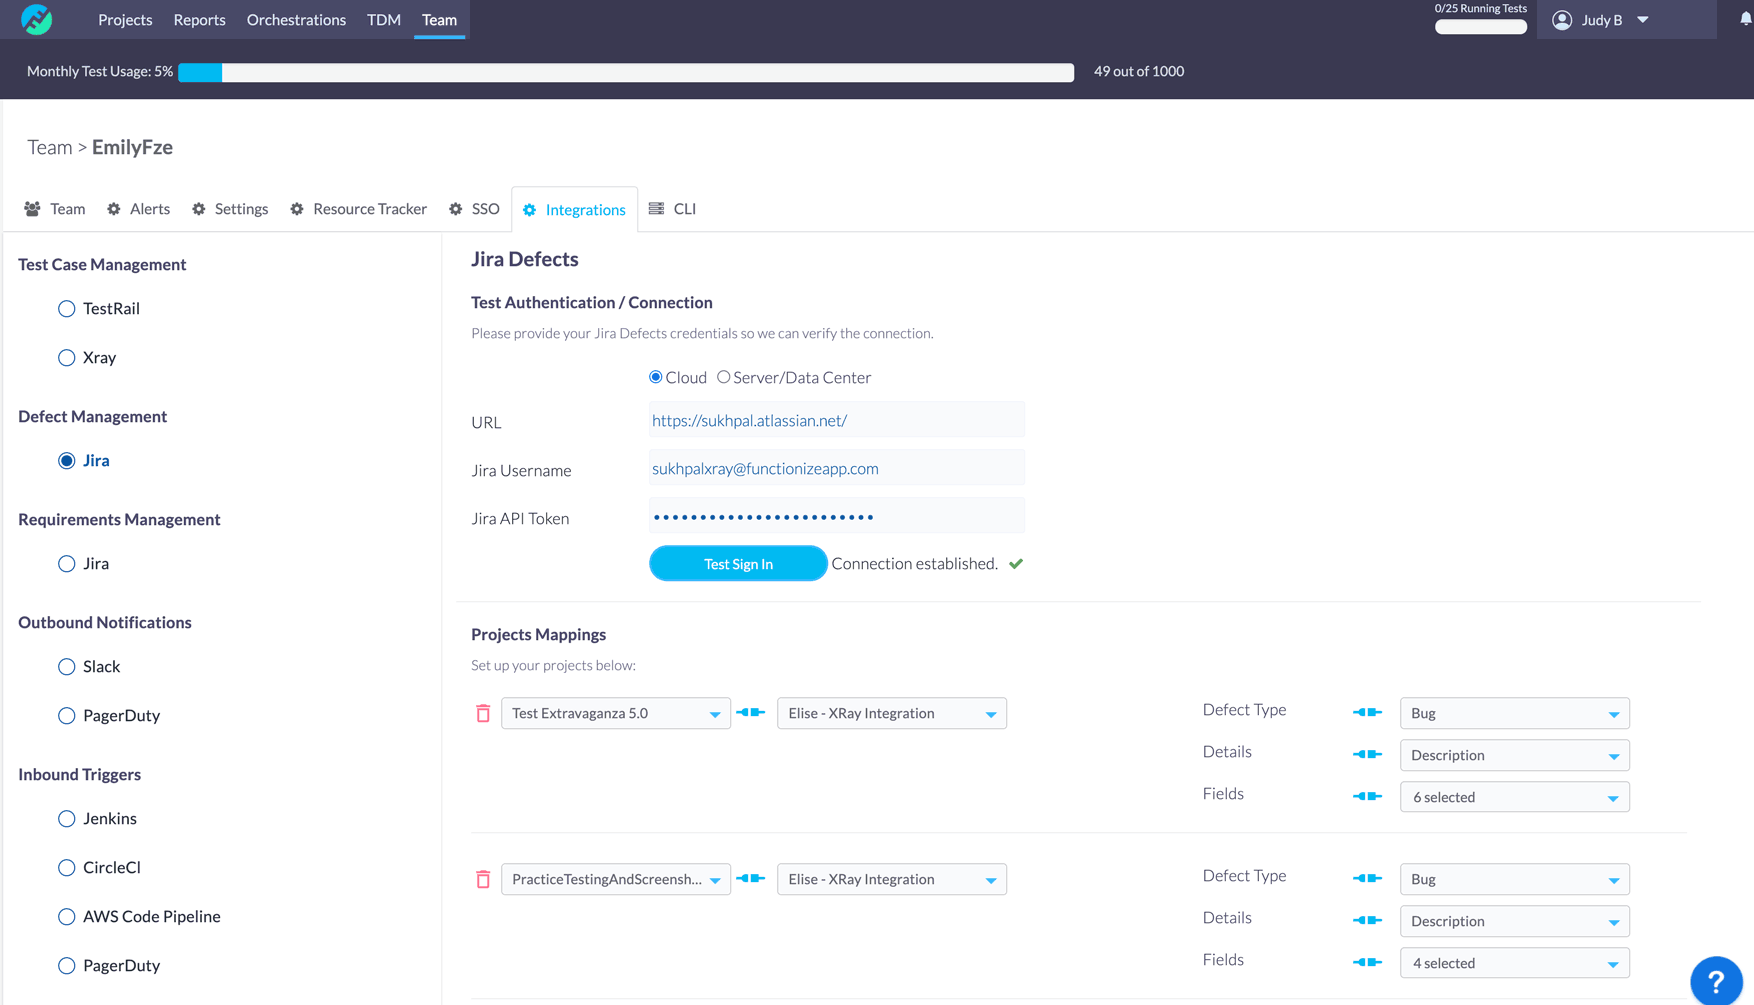Open the second Details Description dropdown
The width and height of the screenshot is (1754, 1005).
click(x=1515, y=921)
